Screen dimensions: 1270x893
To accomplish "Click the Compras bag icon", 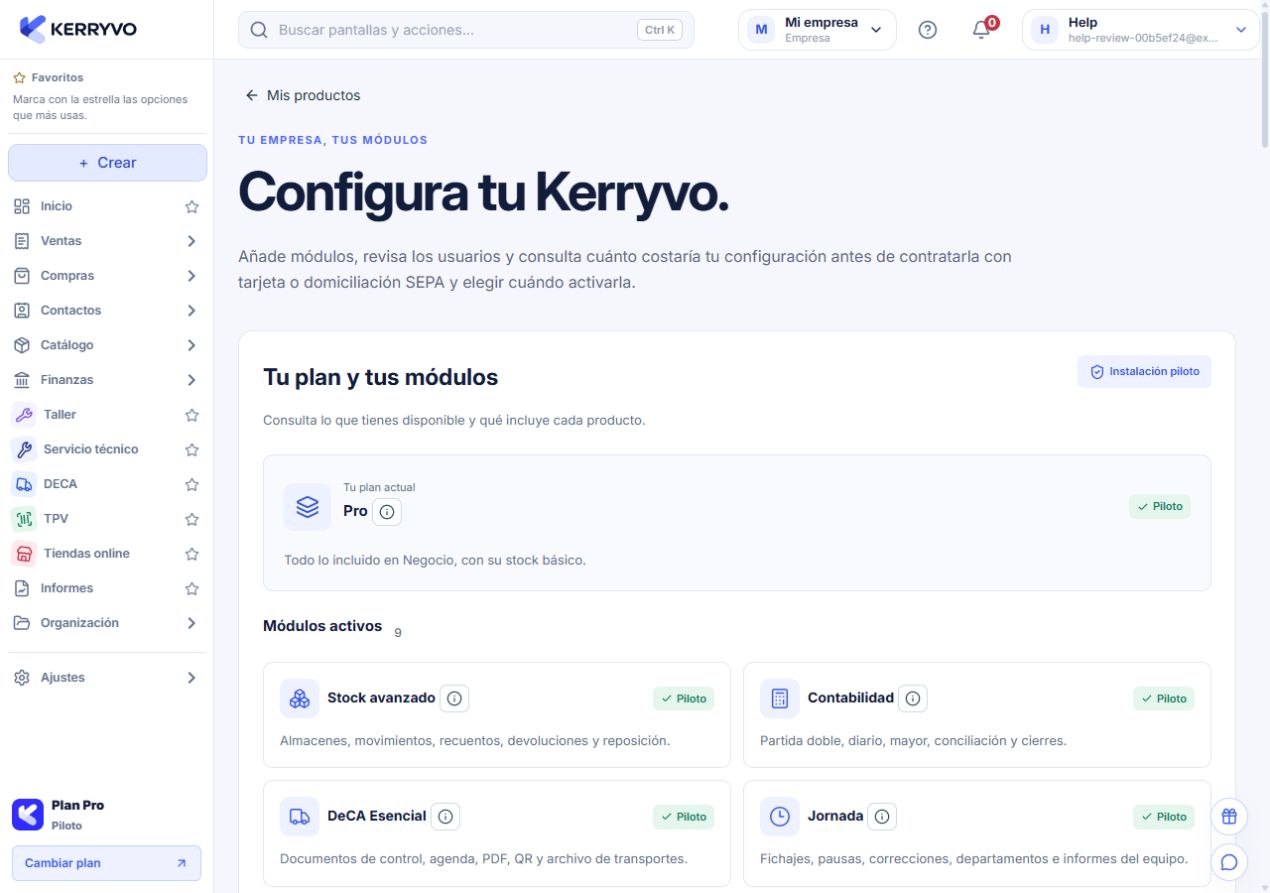I will point(22,276).
